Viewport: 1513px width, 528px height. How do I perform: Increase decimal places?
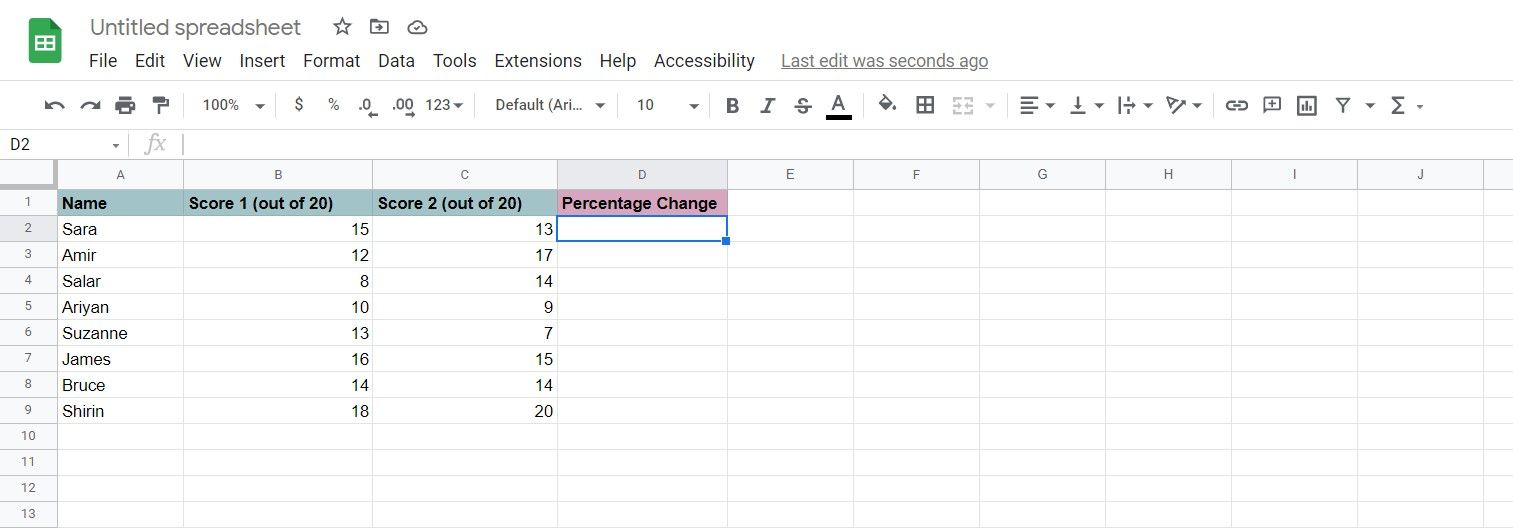(404, 105)
